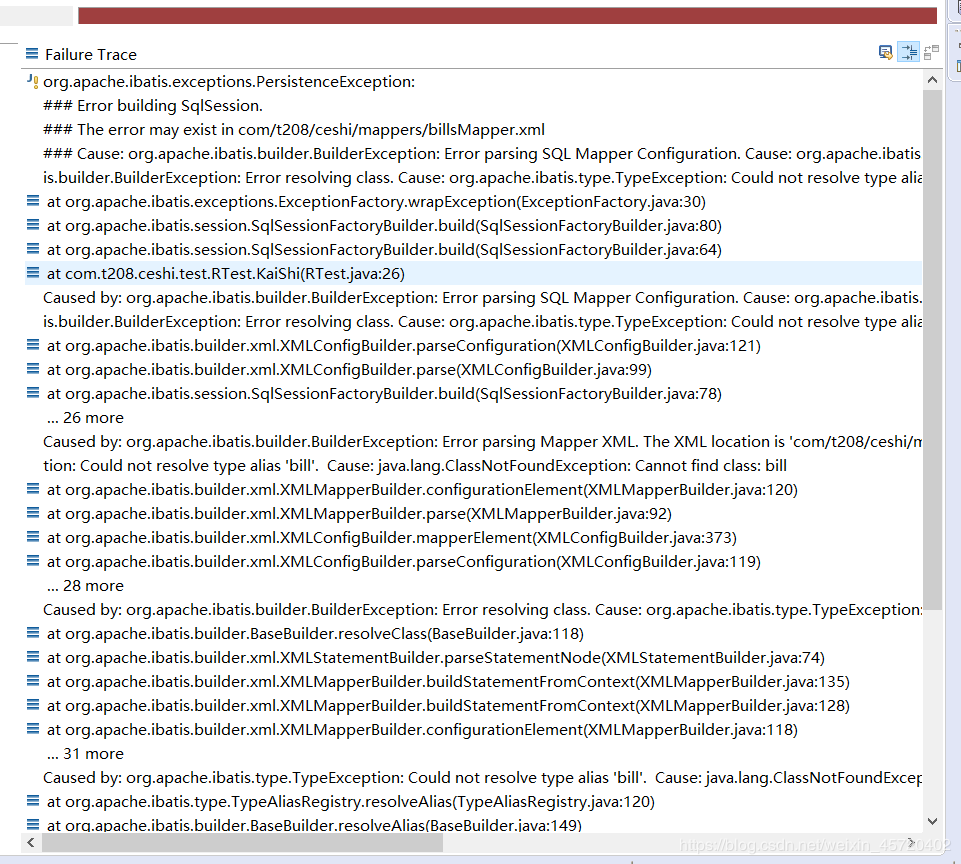Click first 'Caused by: ...Error parsing SQL Mapper Configuration' line
961x864 pixels.
coord(482,298)
